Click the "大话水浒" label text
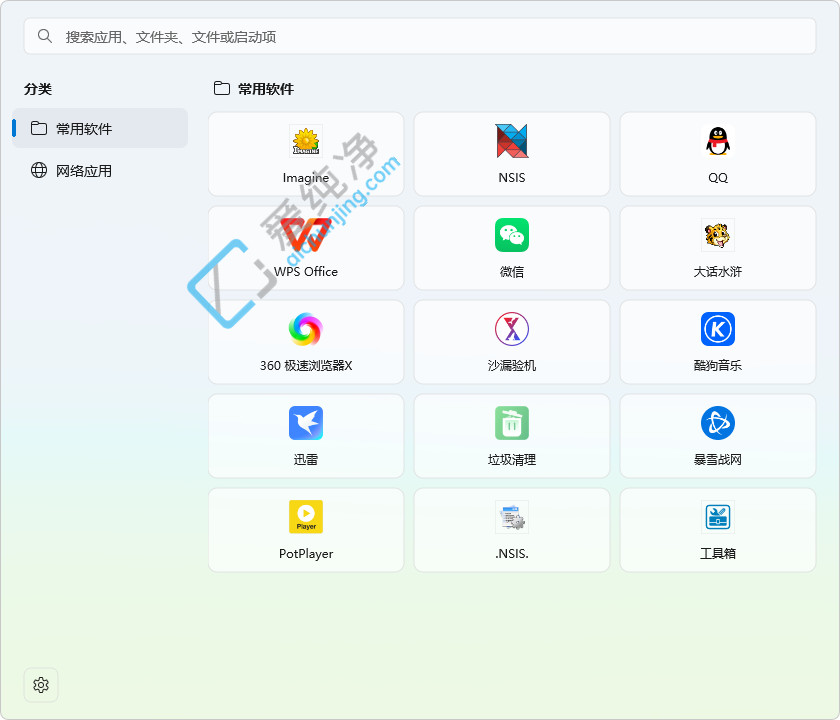Image resolution: width=840 pixels, height=720 pixels. point(718,272)
